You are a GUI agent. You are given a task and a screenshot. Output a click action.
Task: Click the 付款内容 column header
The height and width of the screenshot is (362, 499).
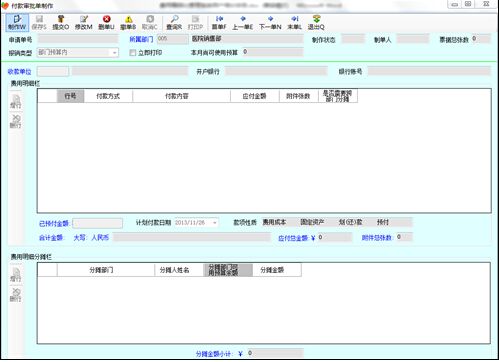(x=181, y=96)
